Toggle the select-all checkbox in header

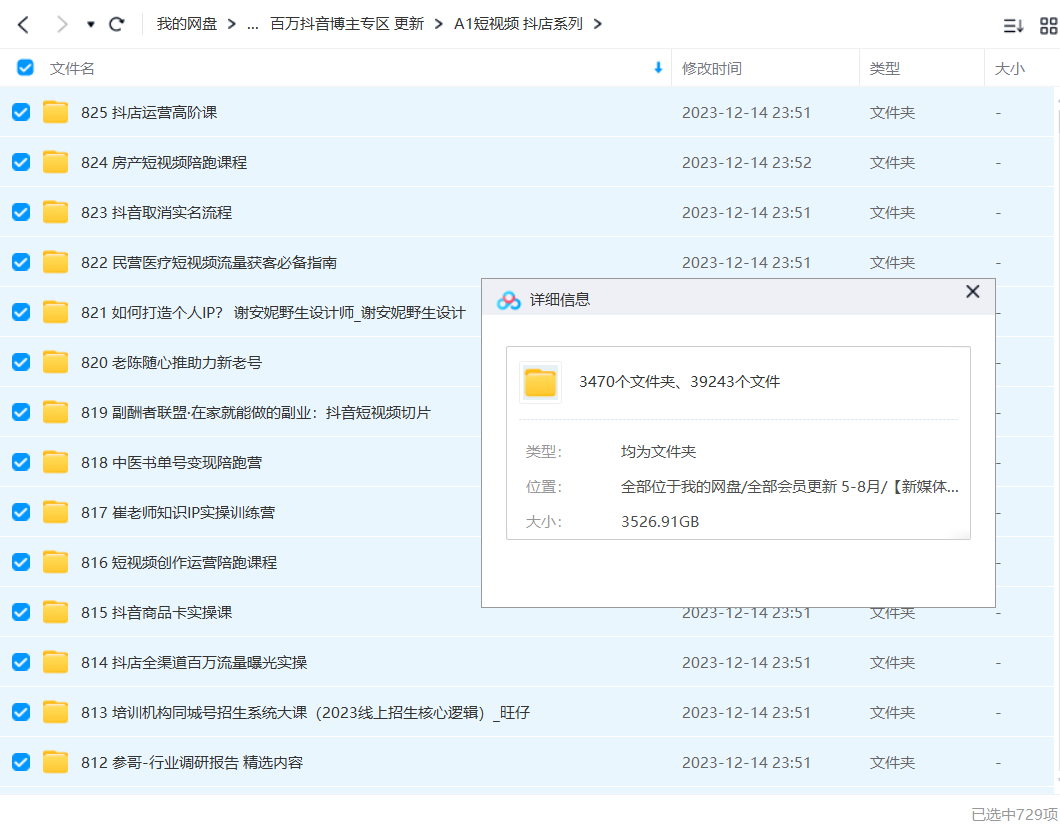(25, 68)
